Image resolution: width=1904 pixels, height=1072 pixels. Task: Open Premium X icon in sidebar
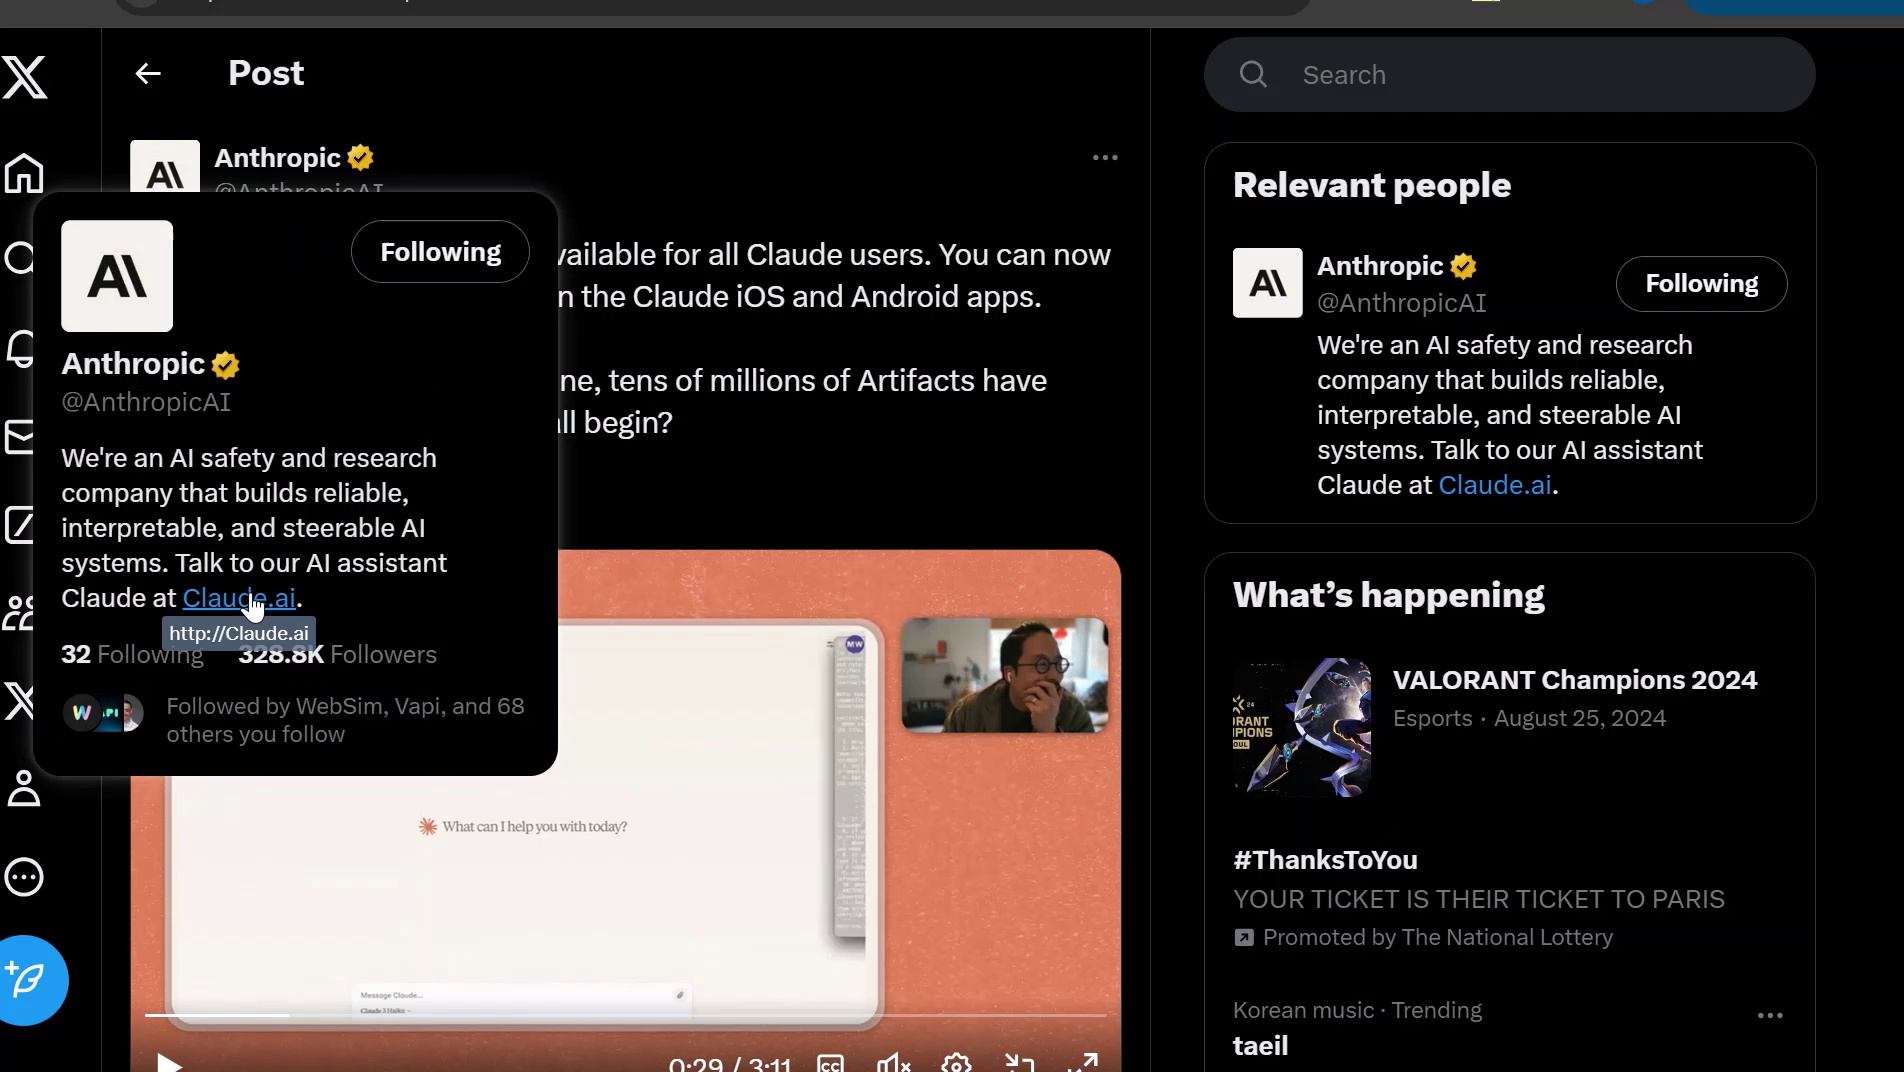(19, 701)
